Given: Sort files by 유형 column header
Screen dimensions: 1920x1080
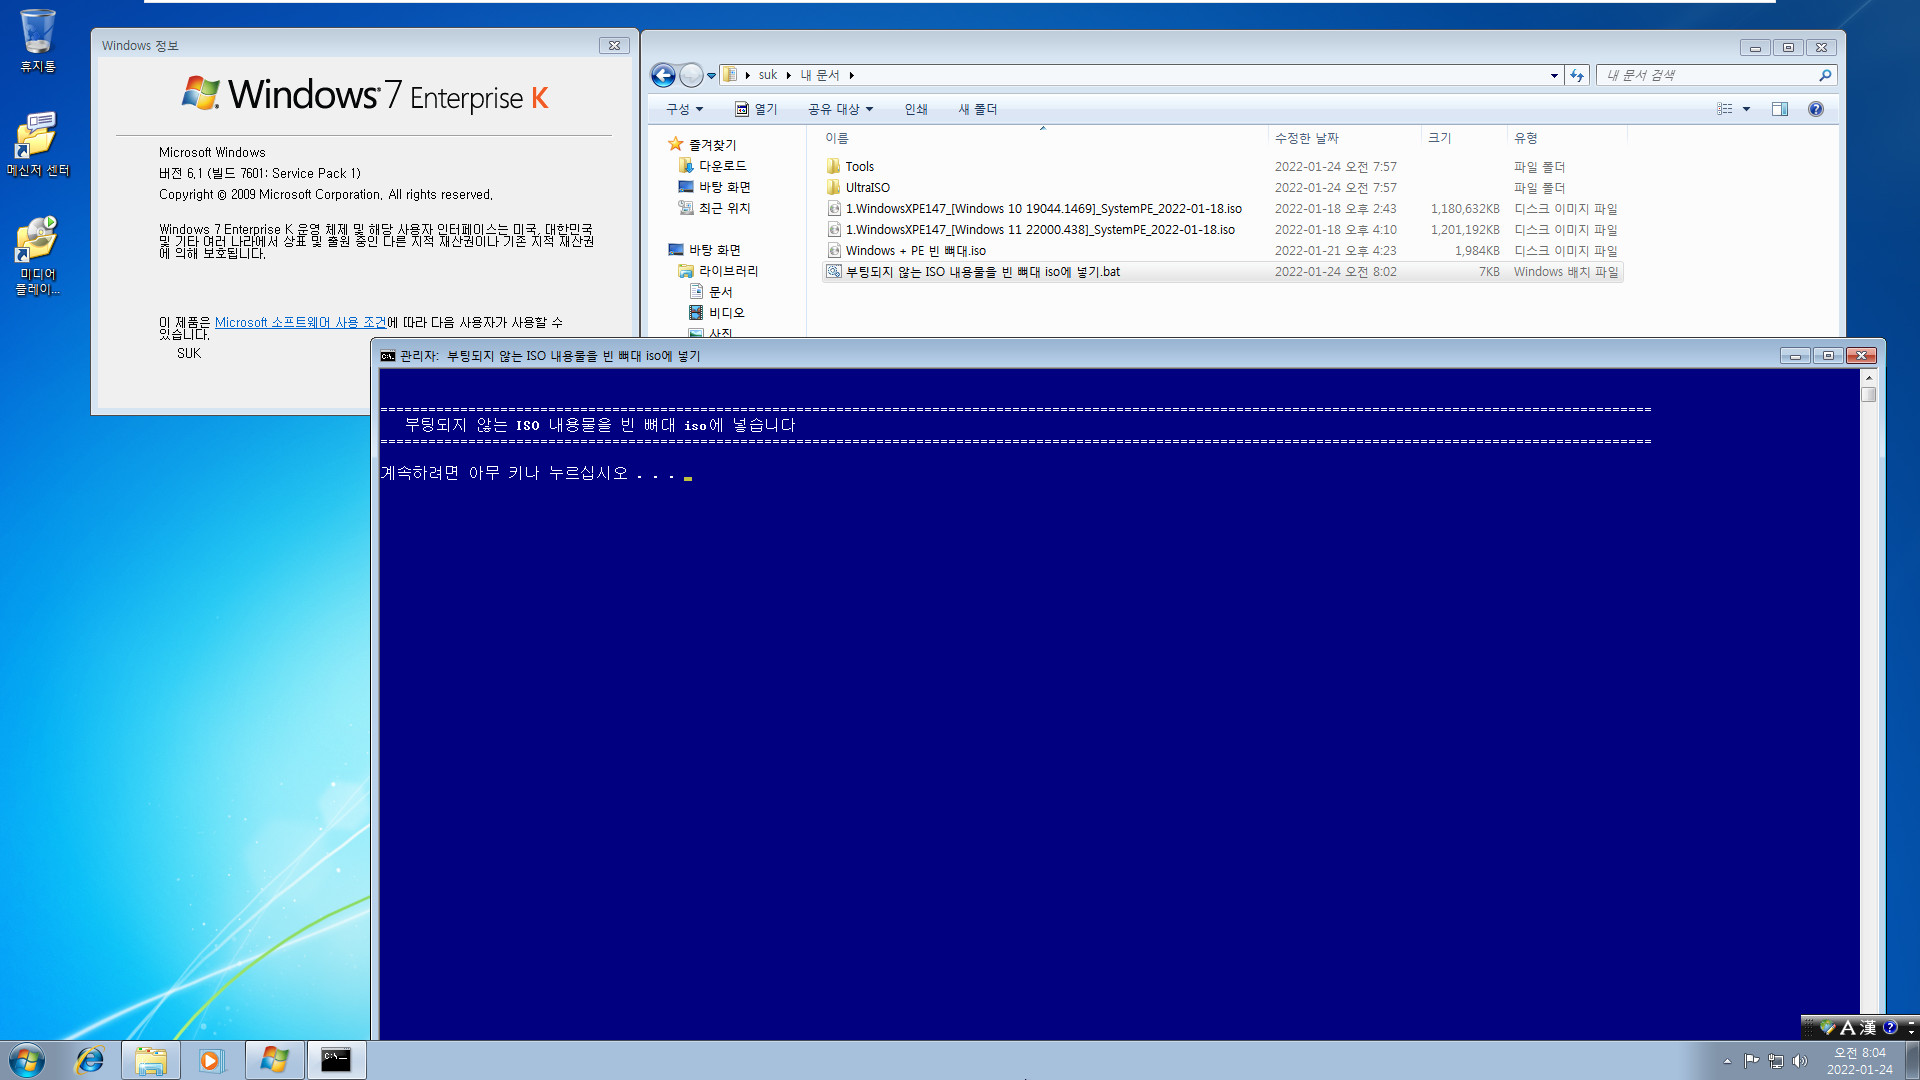Looking at the screenshot, I should 1566,138.
